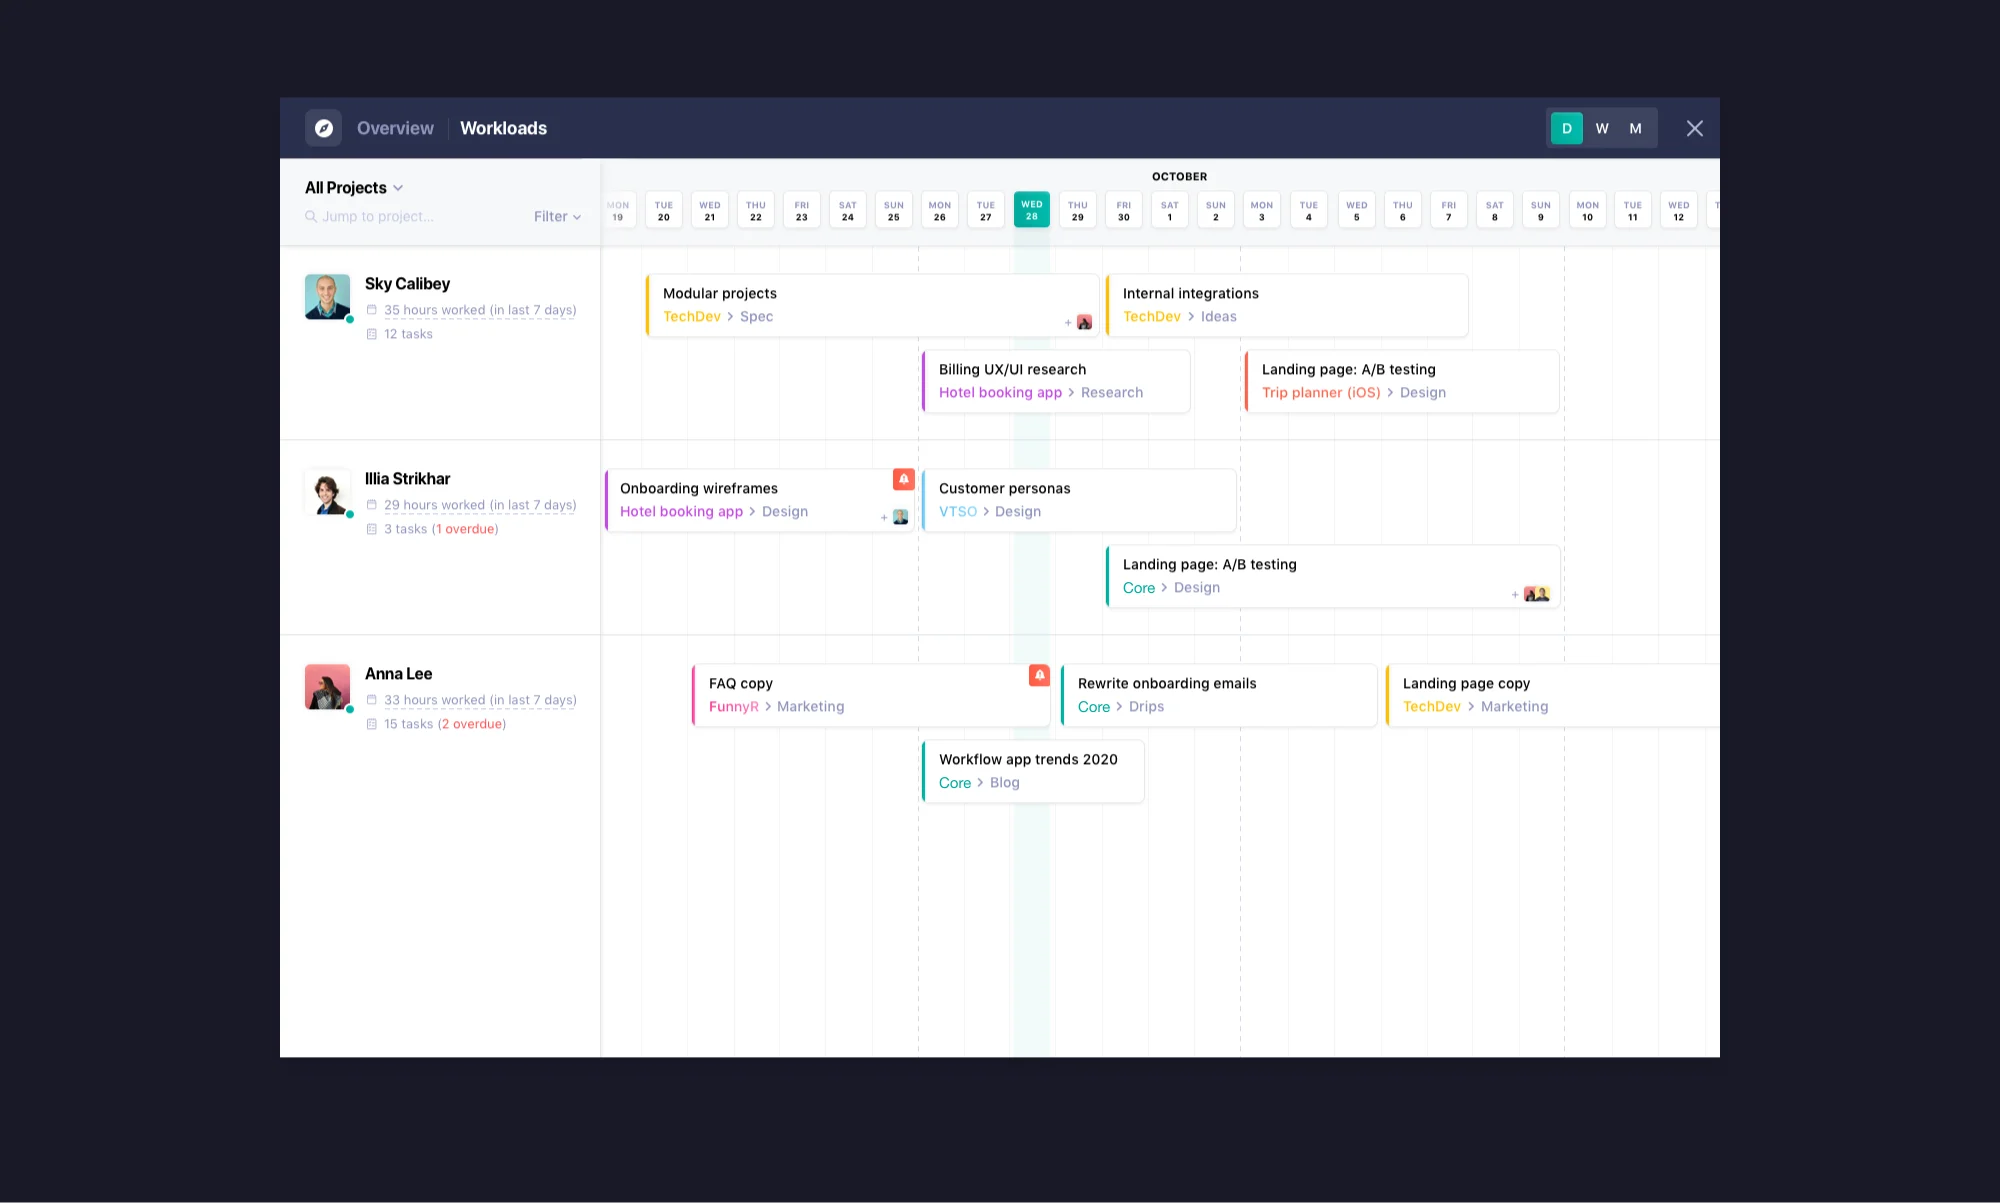Click Sky's 35 hours worked text
This screenshot has height=1203, width=2000.
tap(480, 310)
